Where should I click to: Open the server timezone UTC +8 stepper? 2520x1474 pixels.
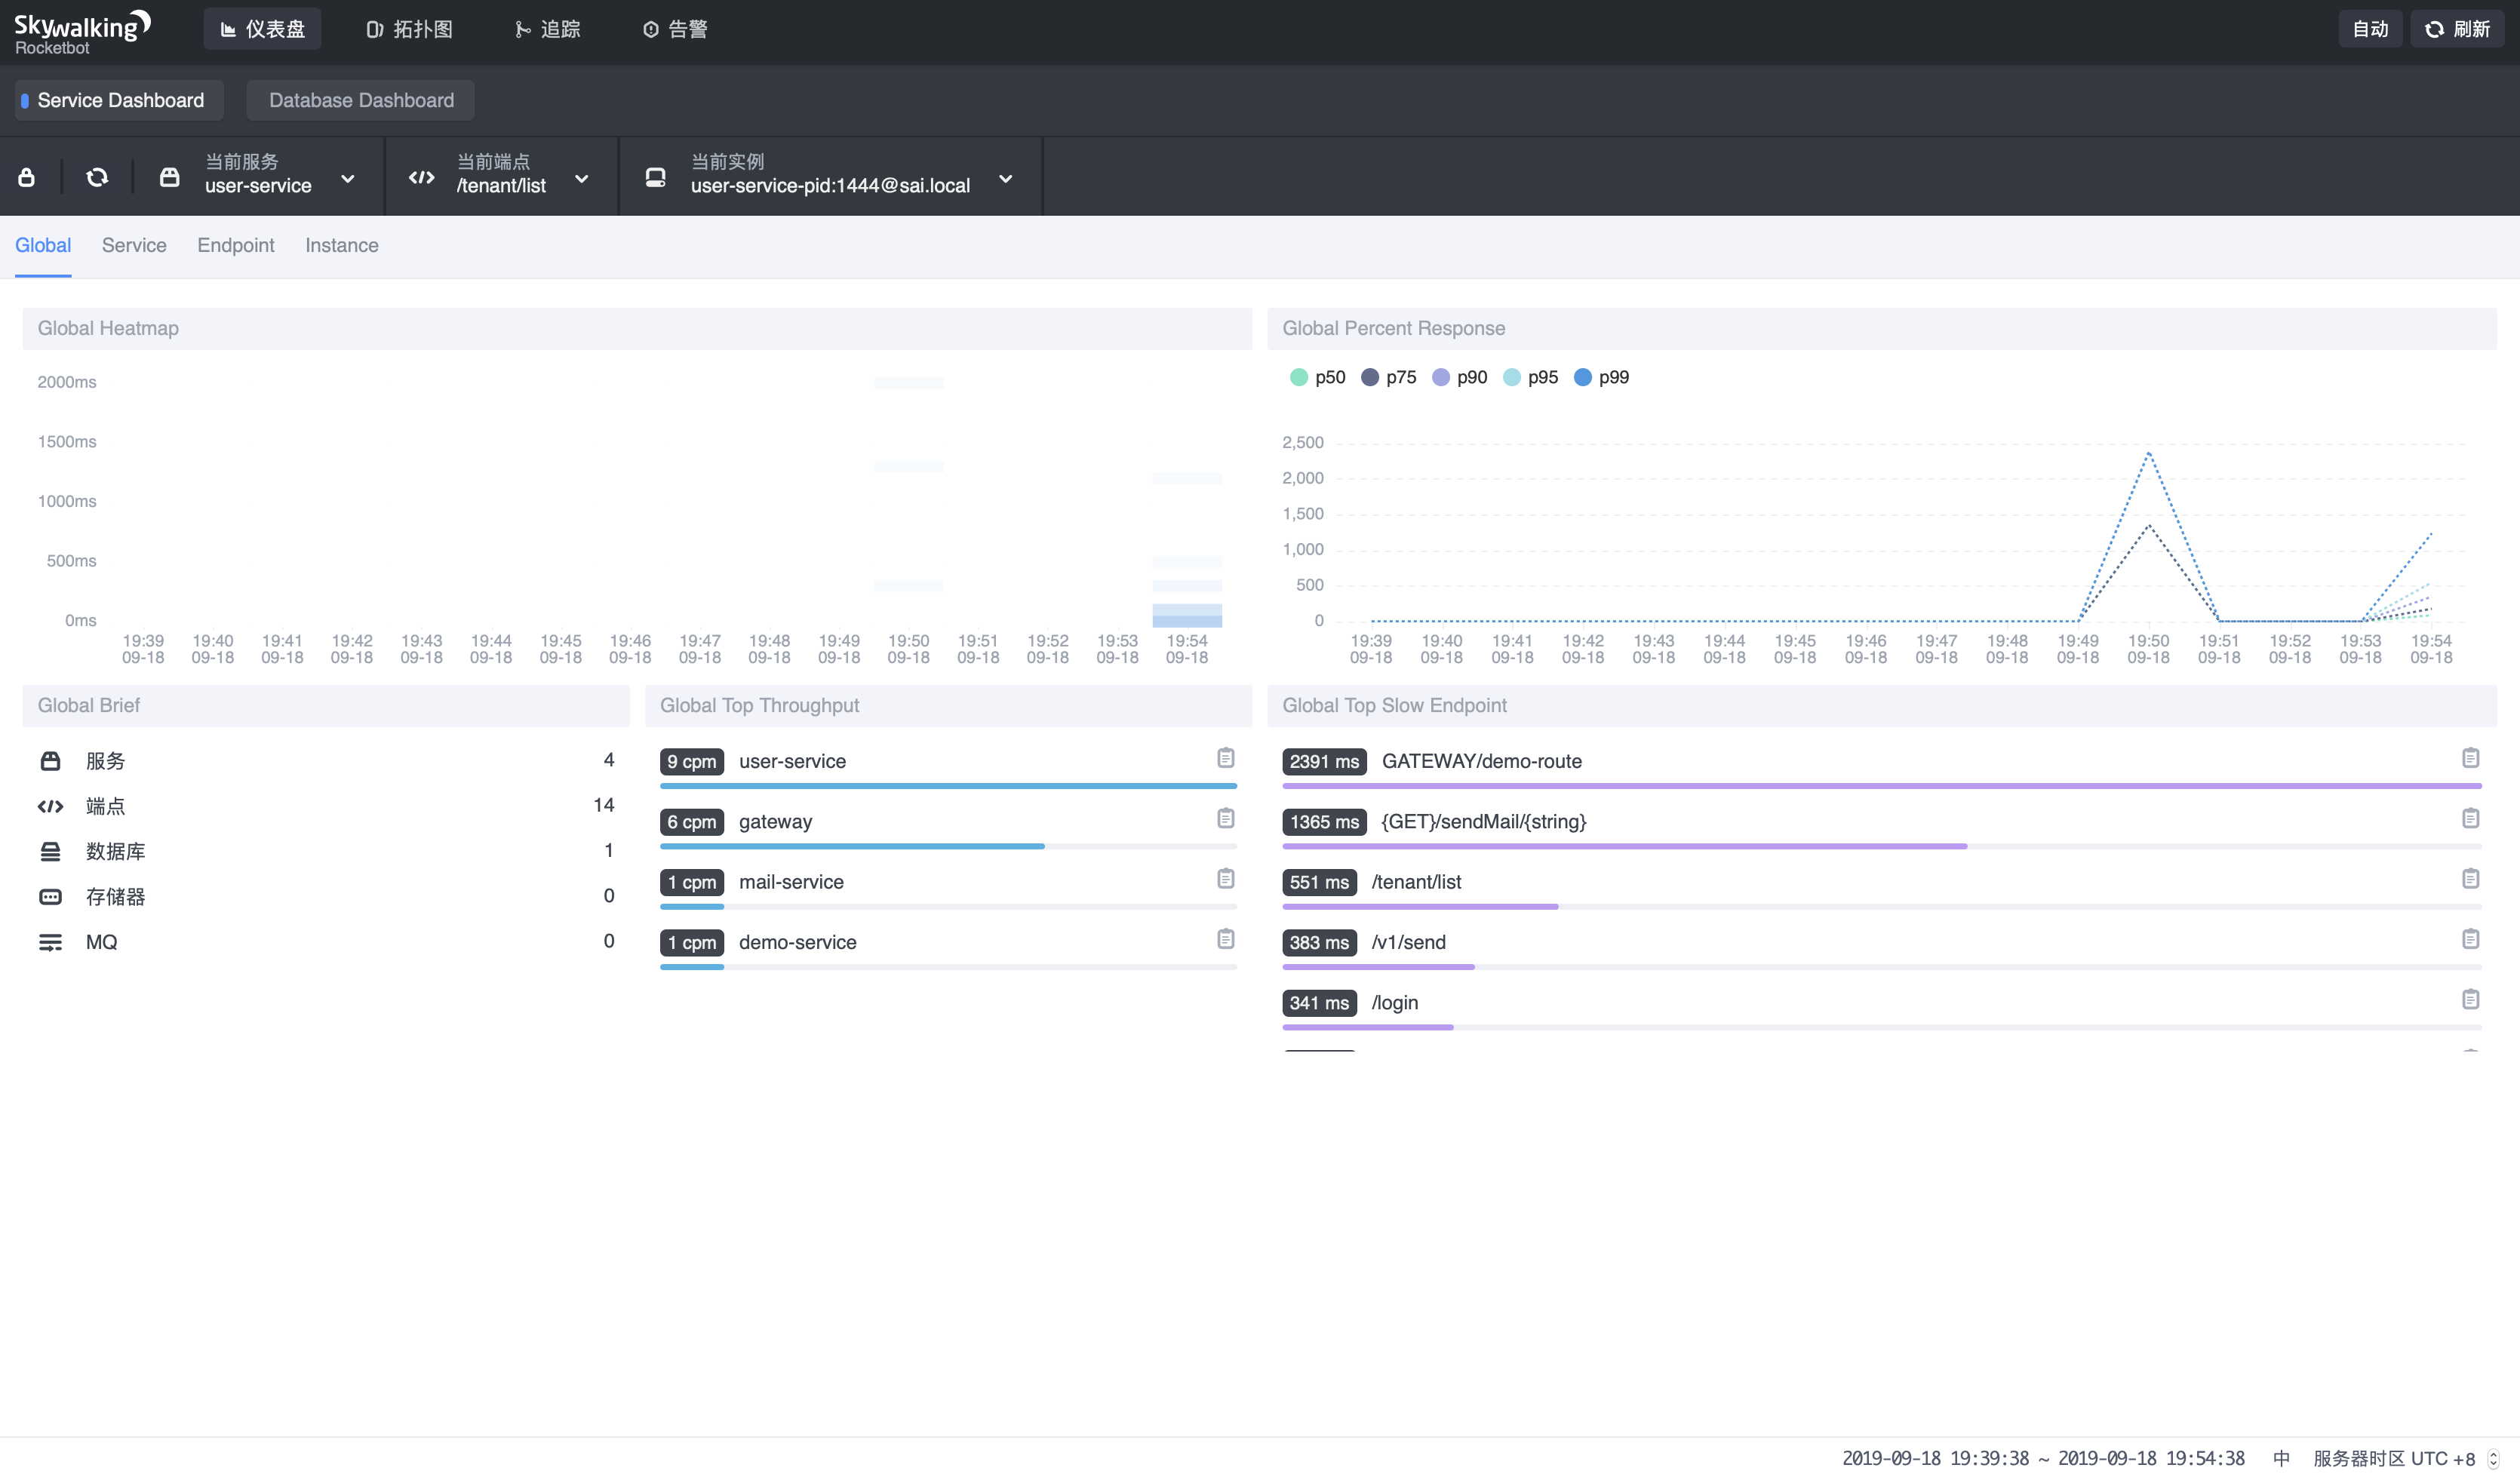pyautogui.click(x=2493, y=1459)
